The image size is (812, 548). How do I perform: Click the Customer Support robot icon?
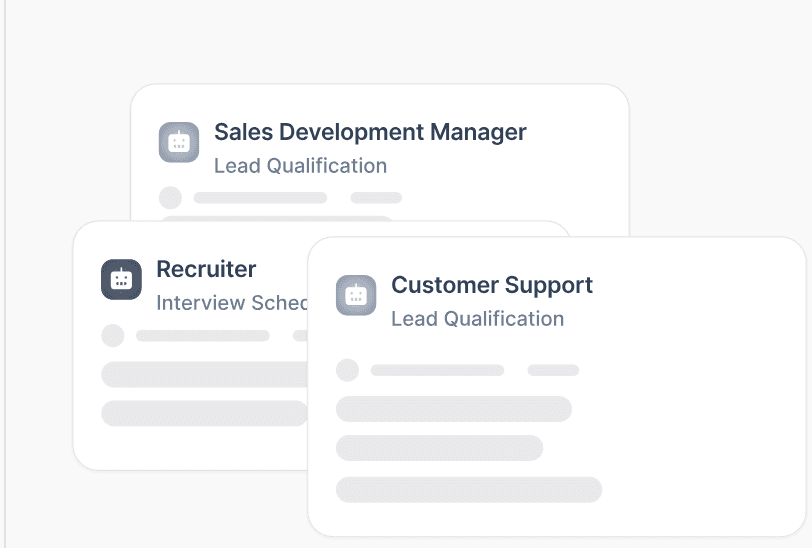click(356, 295)
